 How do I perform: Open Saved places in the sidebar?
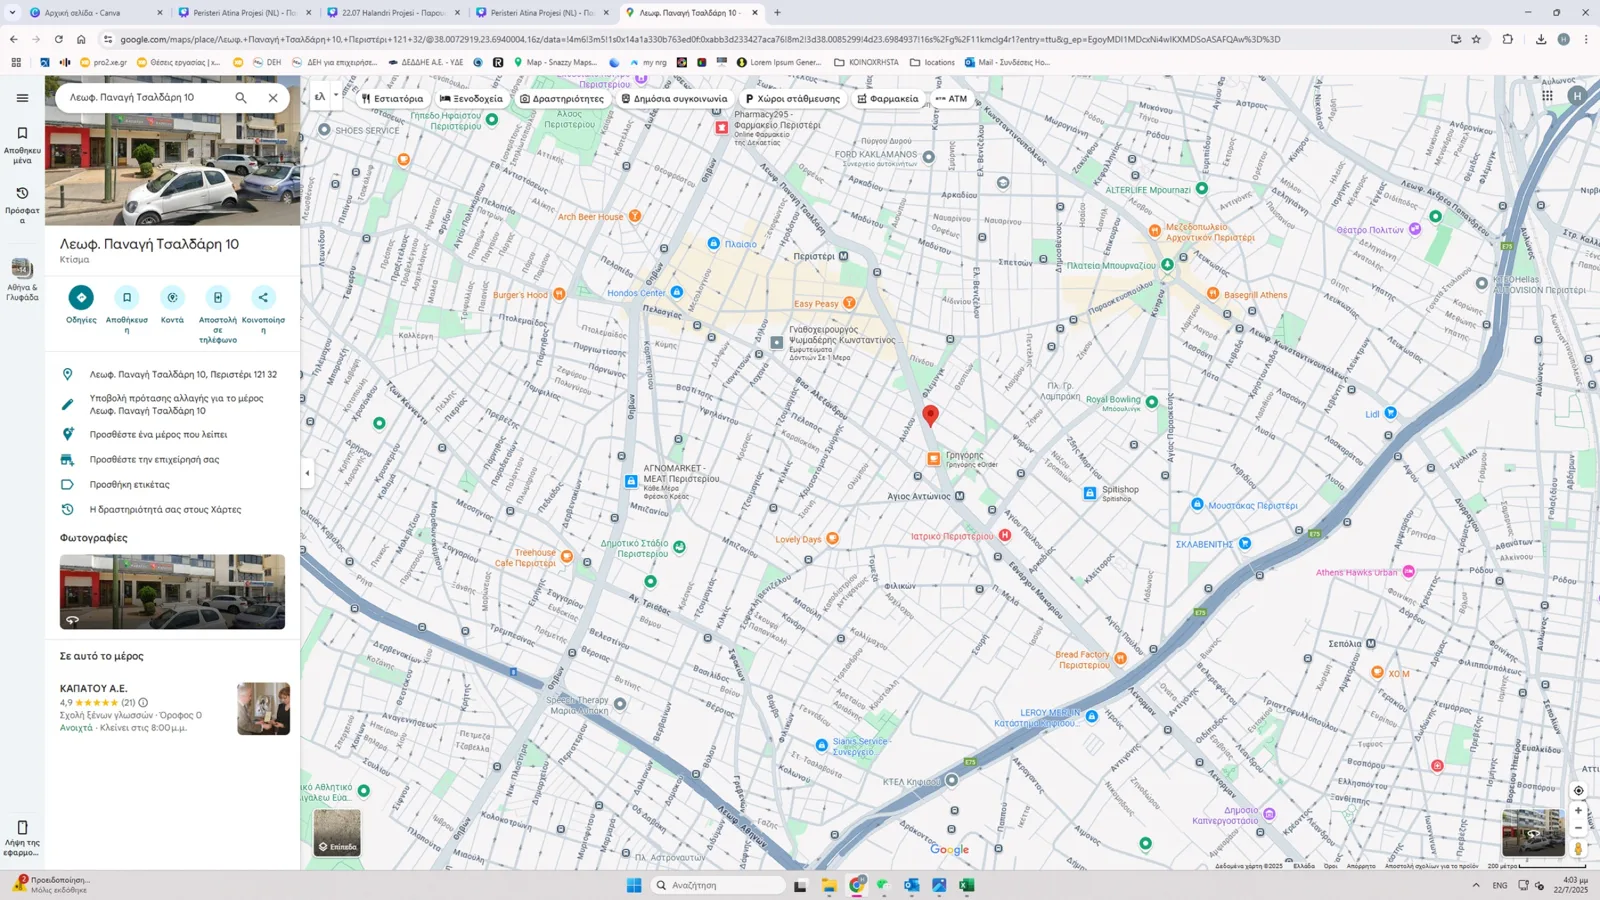tap(22, 145)
